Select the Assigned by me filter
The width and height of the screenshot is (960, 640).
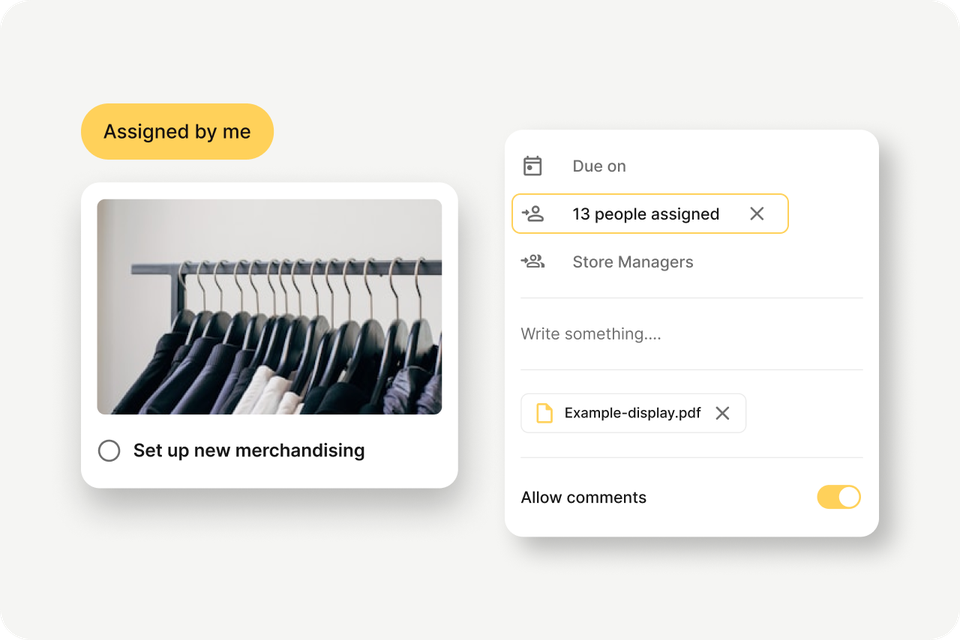pos(177,132)
